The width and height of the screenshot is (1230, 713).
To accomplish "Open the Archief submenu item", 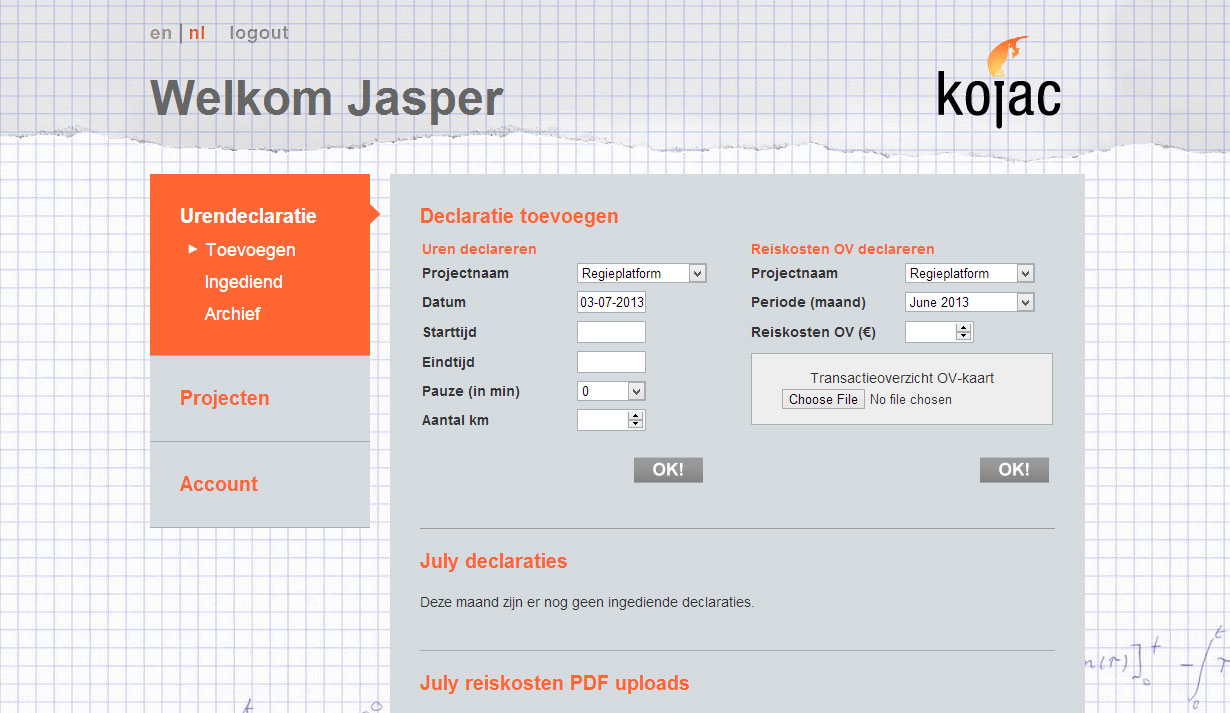I will click(x=232, y=314).
